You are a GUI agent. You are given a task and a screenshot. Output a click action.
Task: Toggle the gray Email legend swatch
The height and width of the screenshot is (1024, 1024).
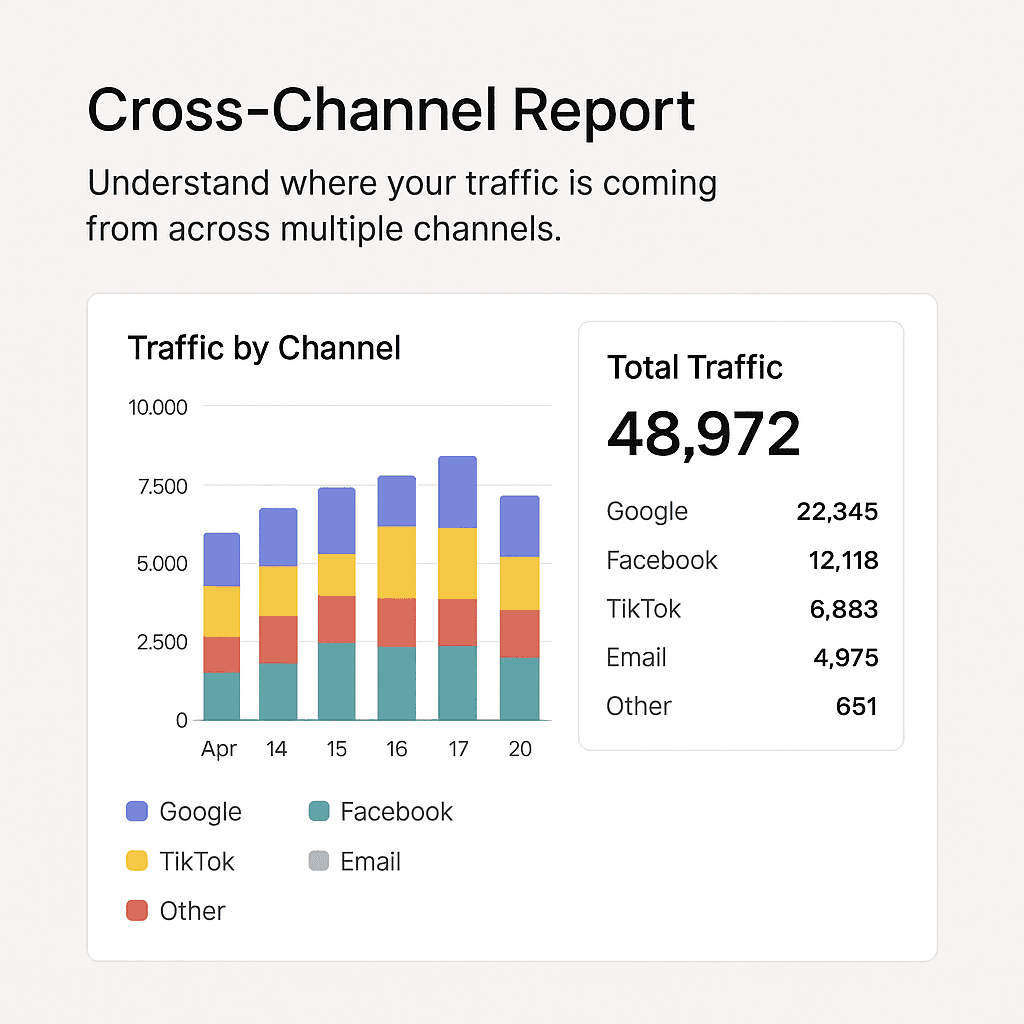[319, 861]
